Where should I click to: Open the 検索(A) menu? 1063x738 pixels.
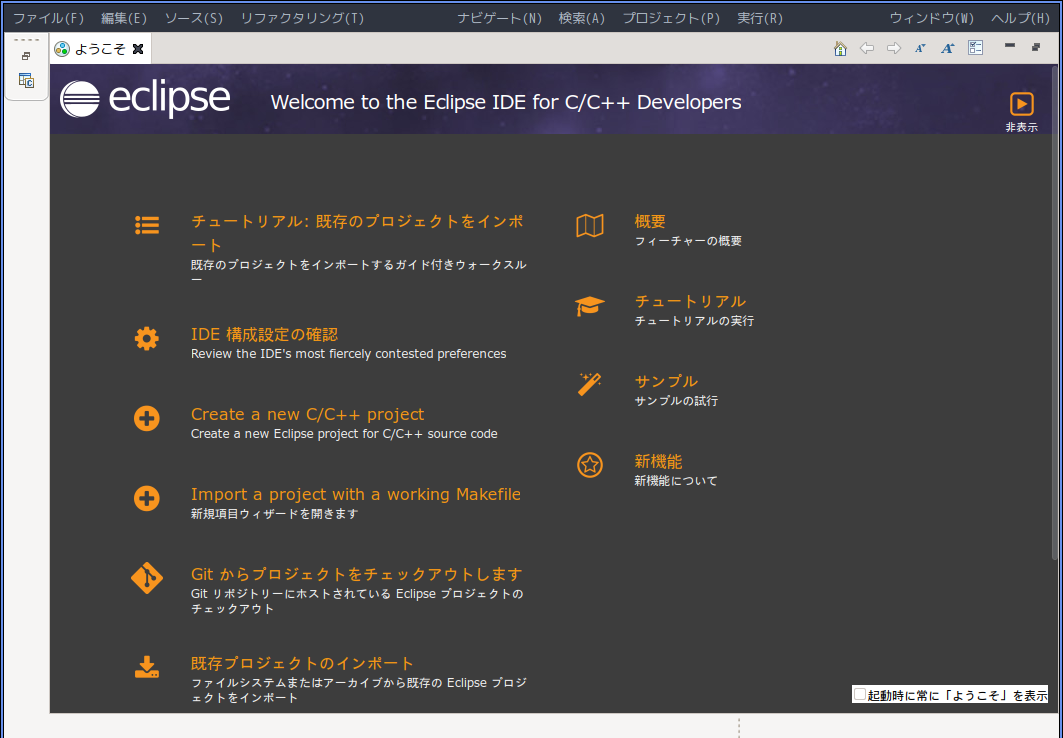click(x=582, y=18)
